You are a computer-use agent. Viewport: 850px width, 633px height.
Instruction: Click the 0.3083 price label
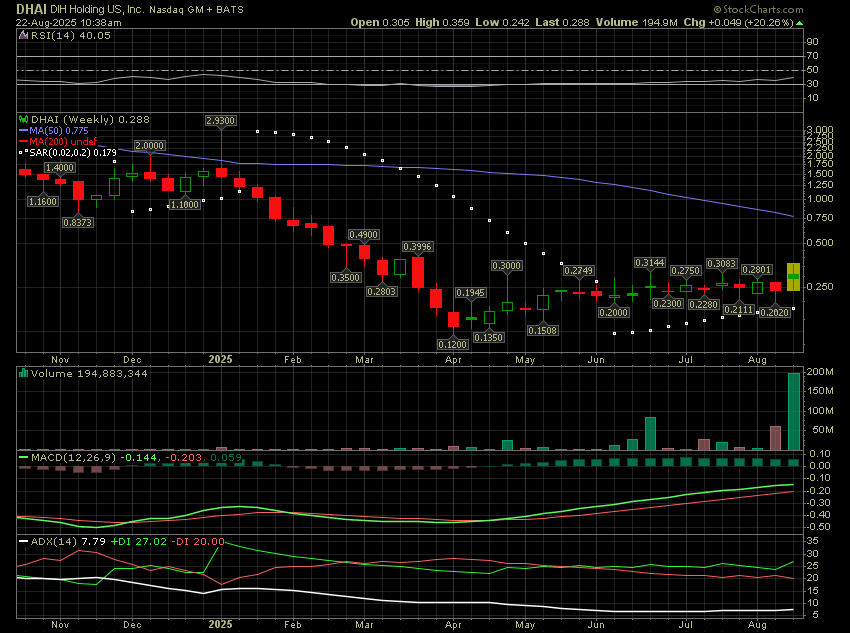(722, 263)
